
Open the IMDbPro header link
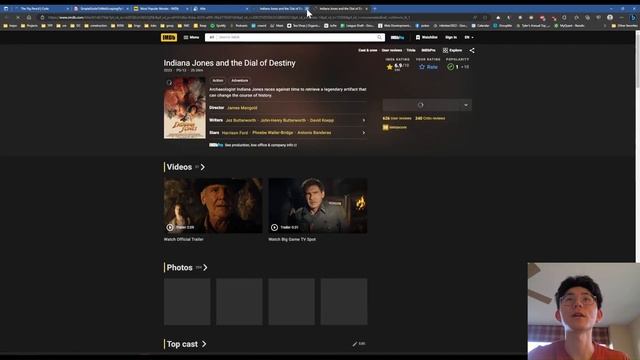pyautogui.click(x=397, y=38)
